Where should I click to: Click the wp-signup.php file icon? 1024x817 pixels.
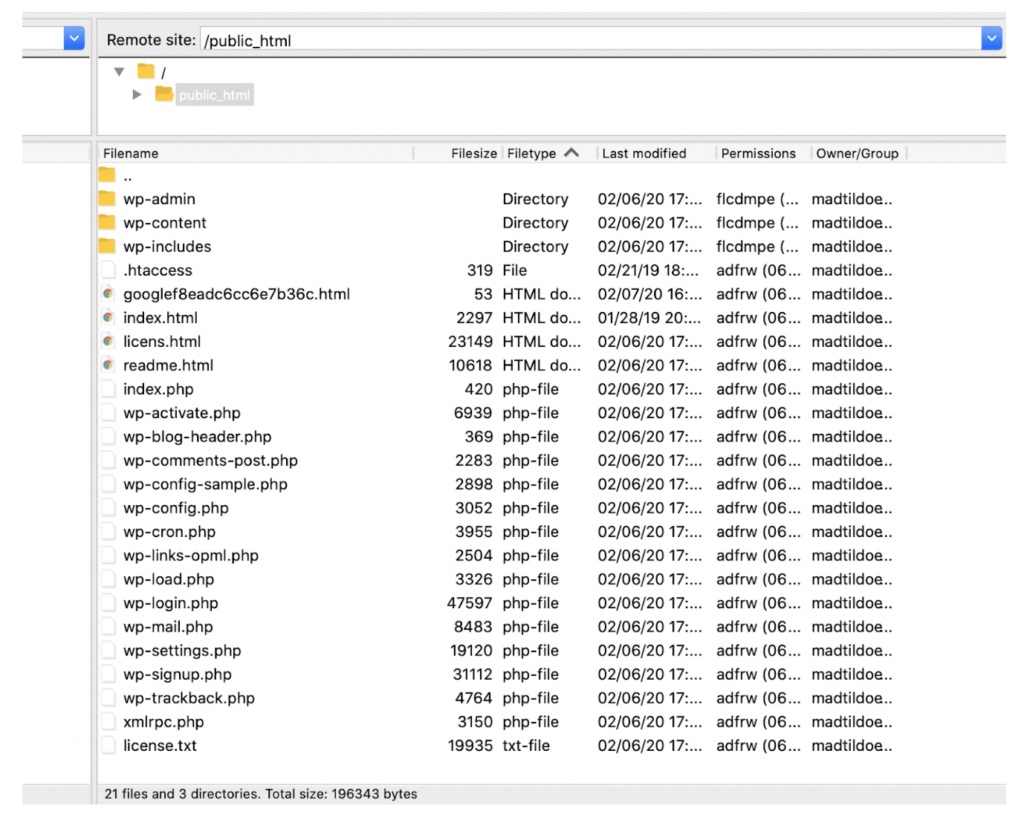[x=108, y=674]
